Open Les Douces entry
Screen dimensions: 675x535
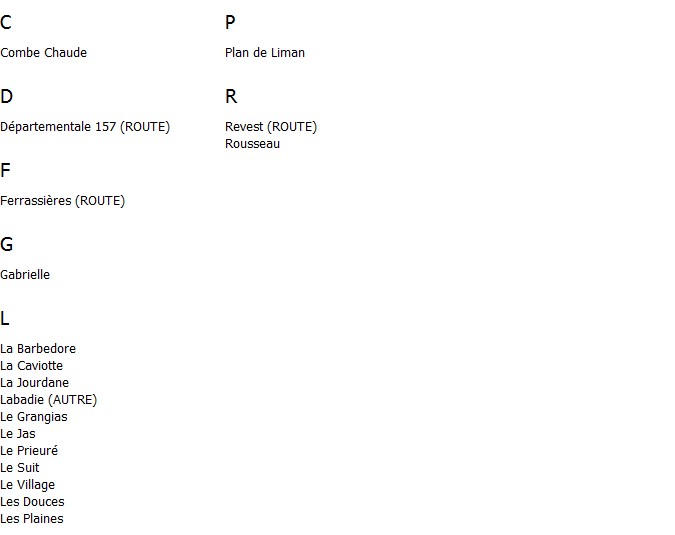pyautogui.click(x=32, y=501)
